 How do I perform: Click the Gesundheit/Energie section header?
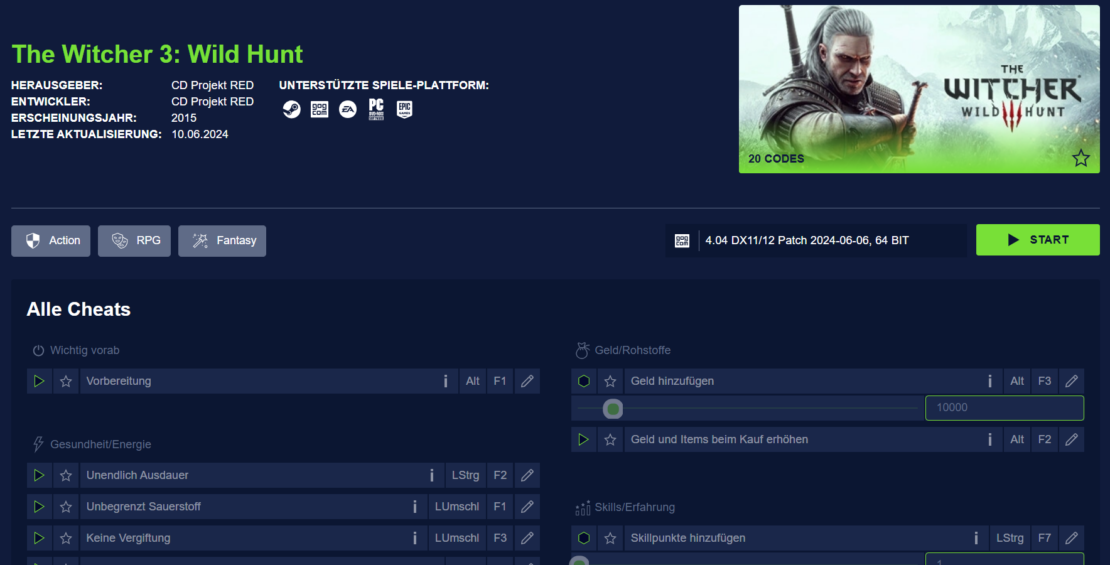pyautogui.click(x=92, y=445)
